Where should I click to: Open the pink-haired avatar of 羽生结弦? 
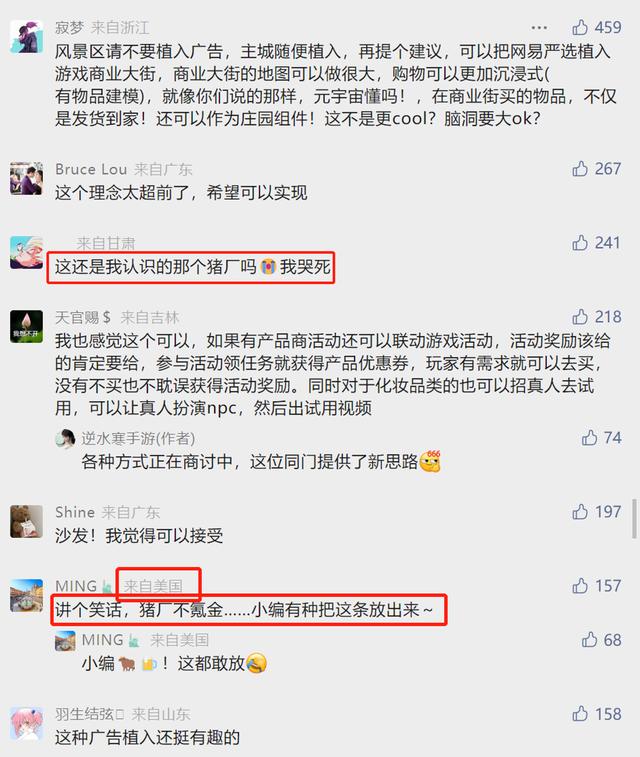pos(27,724)
